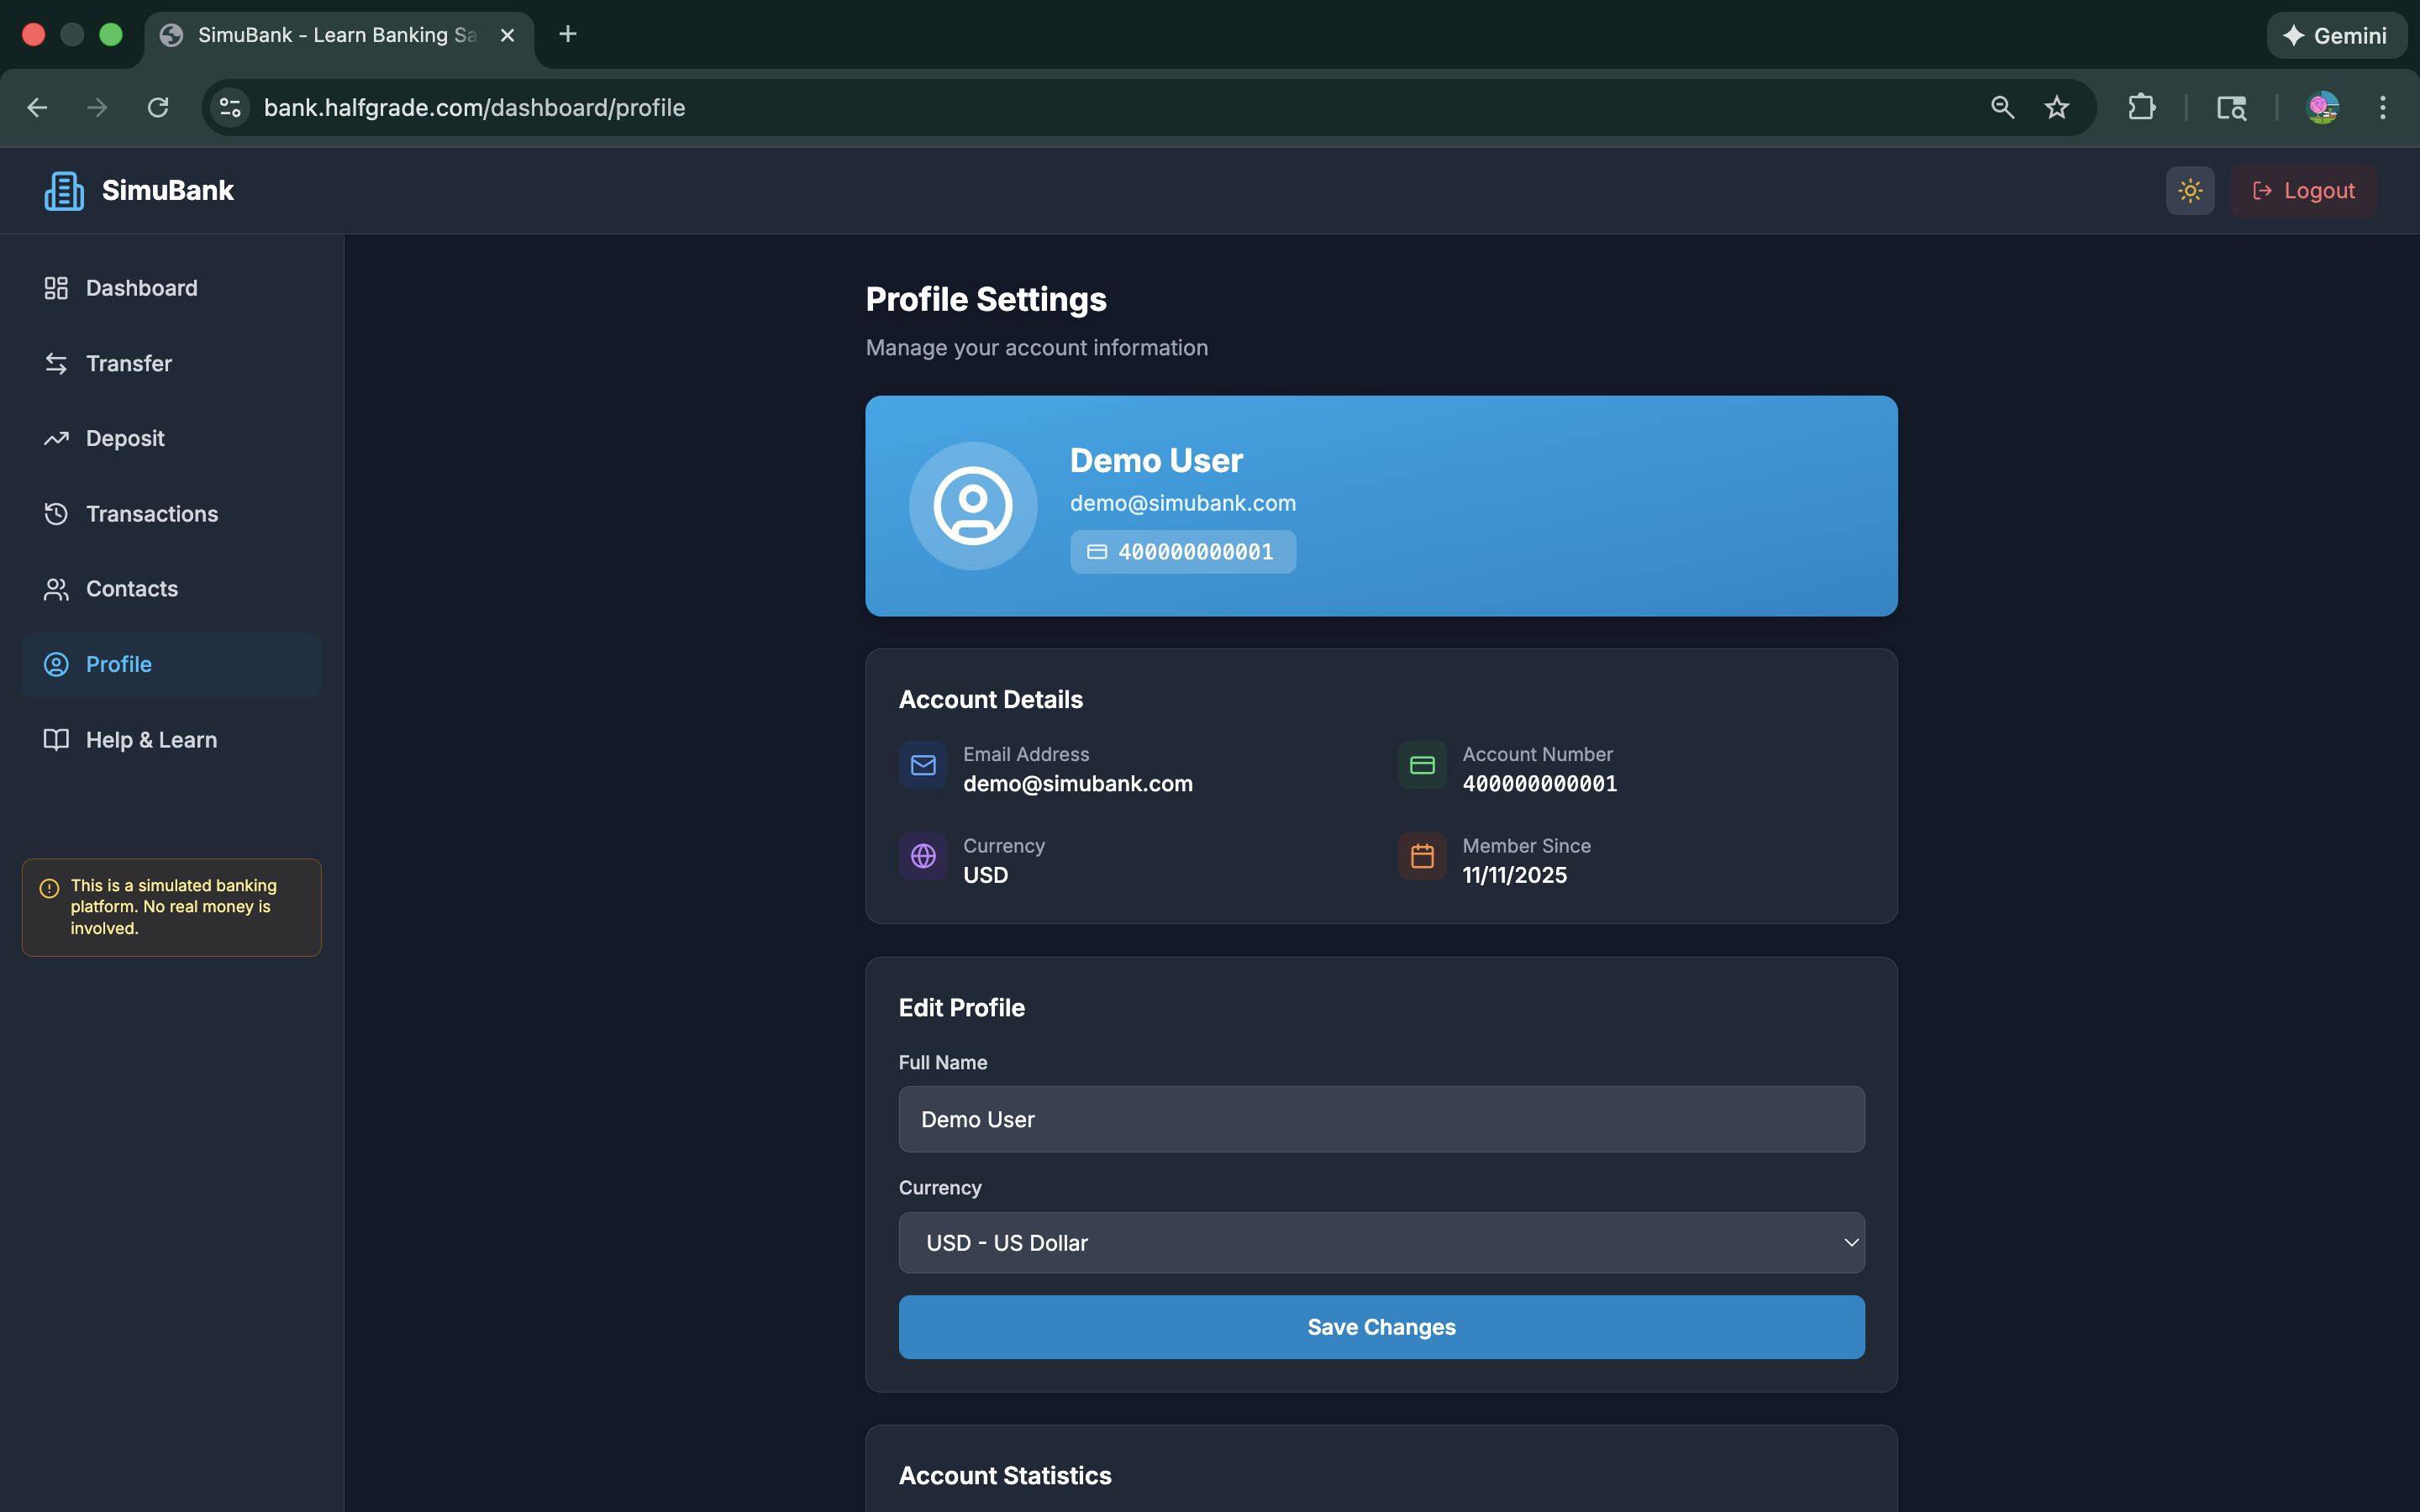Image resolution: width=2420 pixels, height=1512 pixels.
Task: Click the calendar icon beside Member Since
Action: 1422,856
